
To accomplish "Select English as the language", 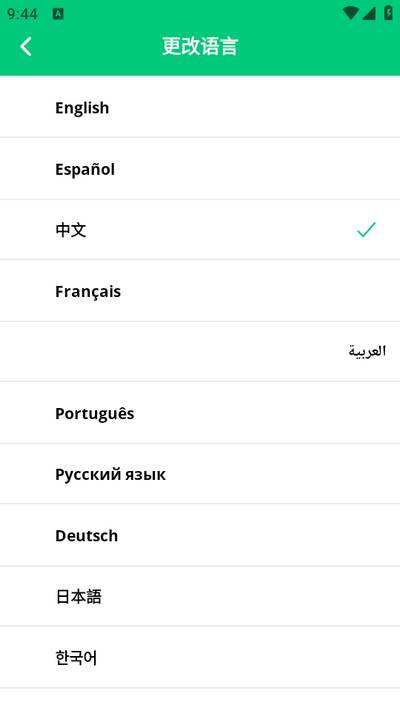I will coord(200,107).
